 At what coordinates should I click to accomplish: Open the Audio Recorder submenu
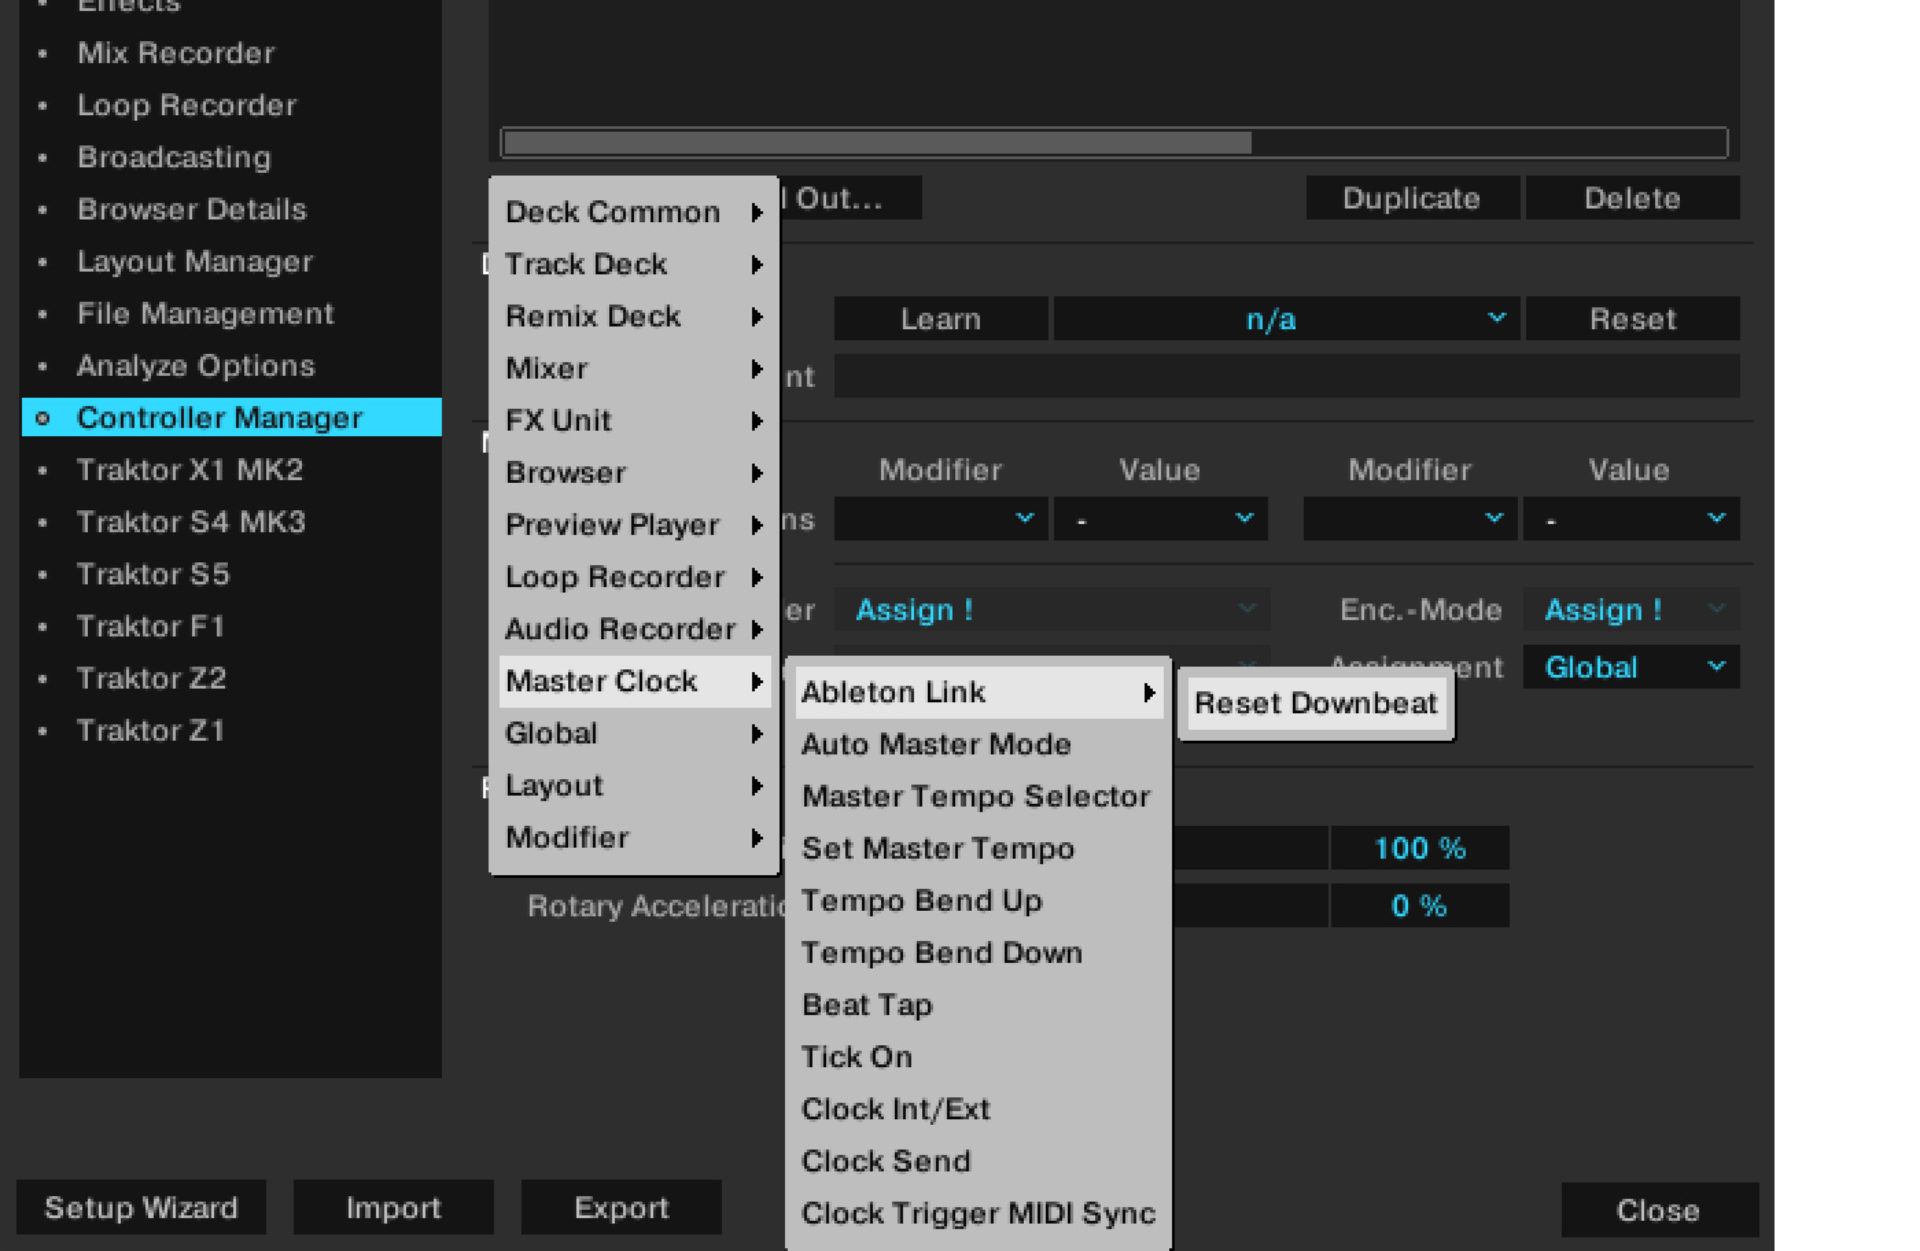pyautogui.click(x=634, y=629)
